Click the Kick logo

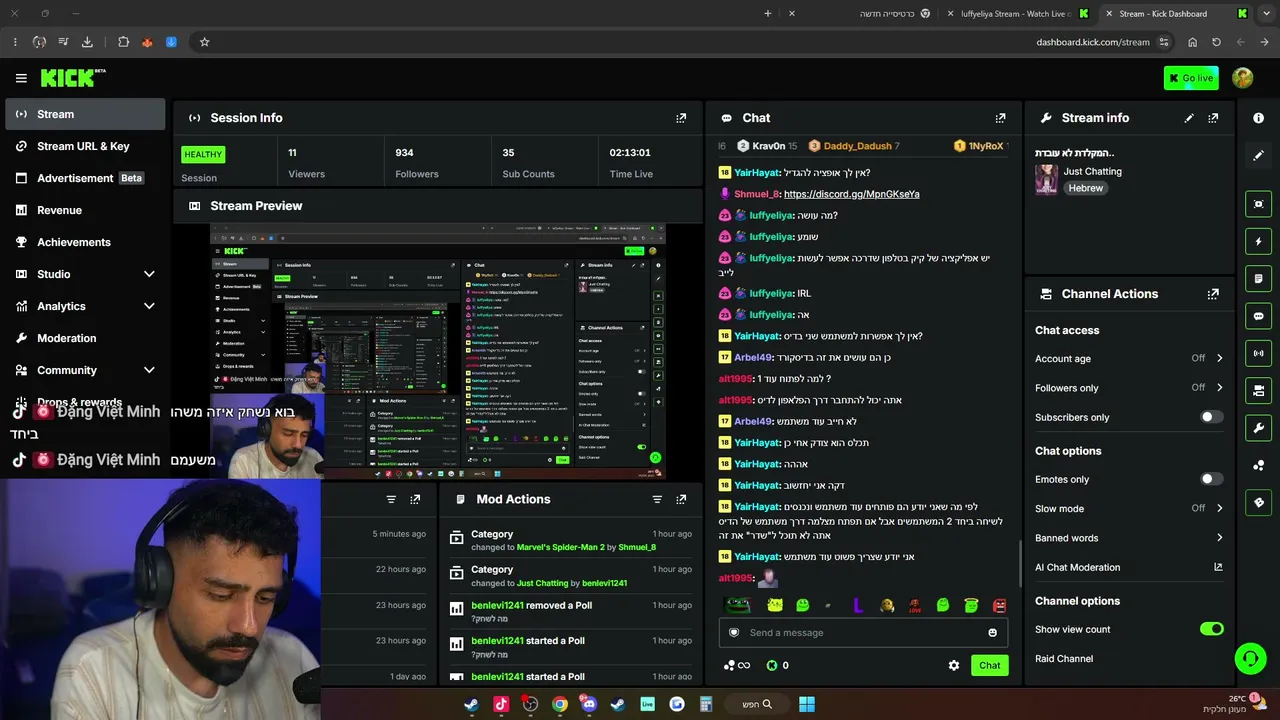(73, 78)
